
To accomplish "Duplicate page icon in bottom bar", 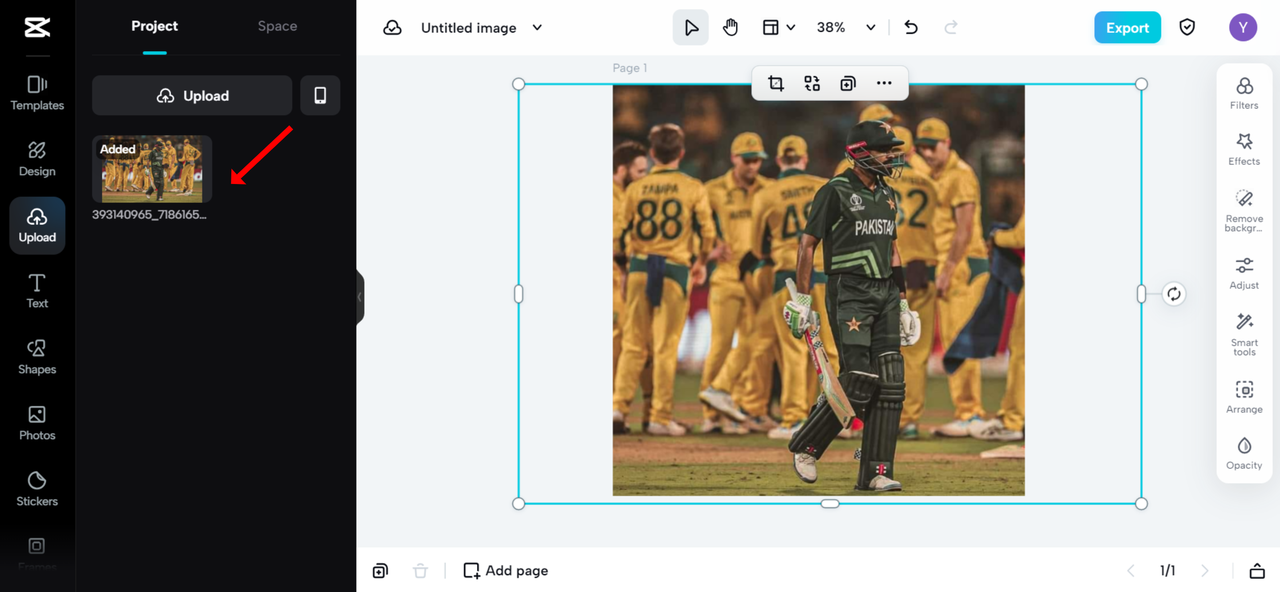I will [380, 571].
